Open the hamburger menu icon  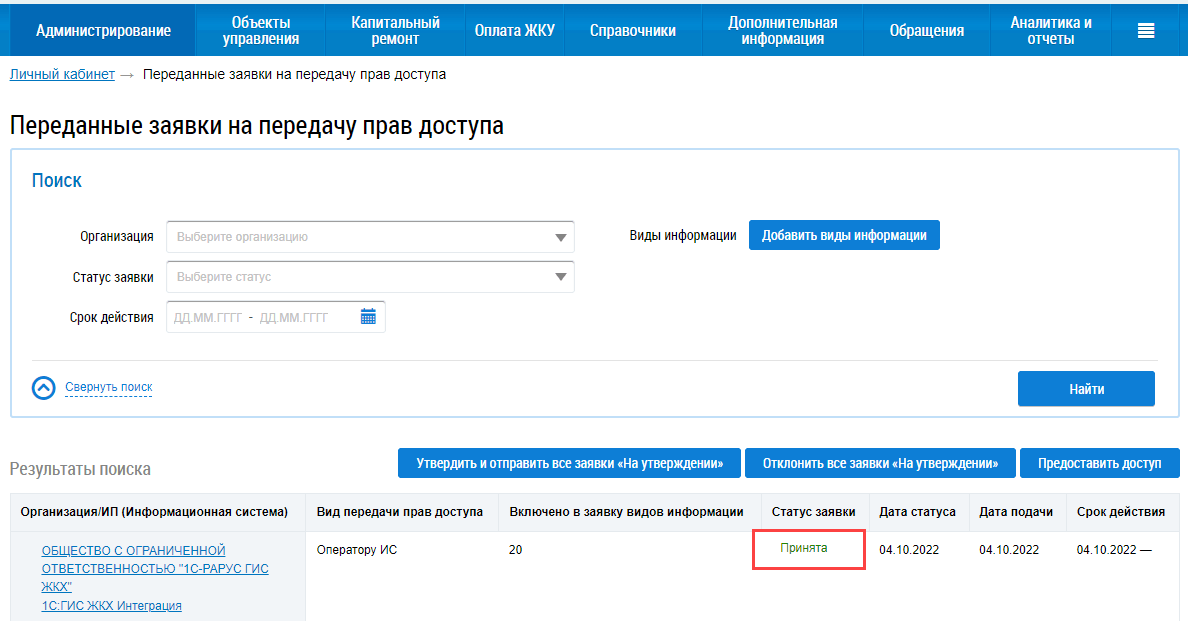tap(1146, 31)
